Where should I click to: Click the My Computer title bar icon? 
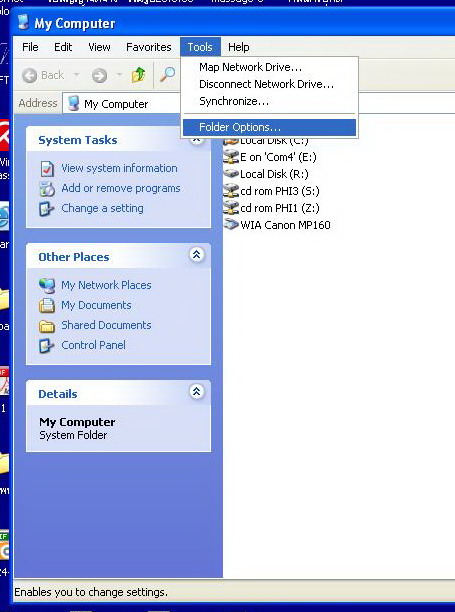point(23,23)
